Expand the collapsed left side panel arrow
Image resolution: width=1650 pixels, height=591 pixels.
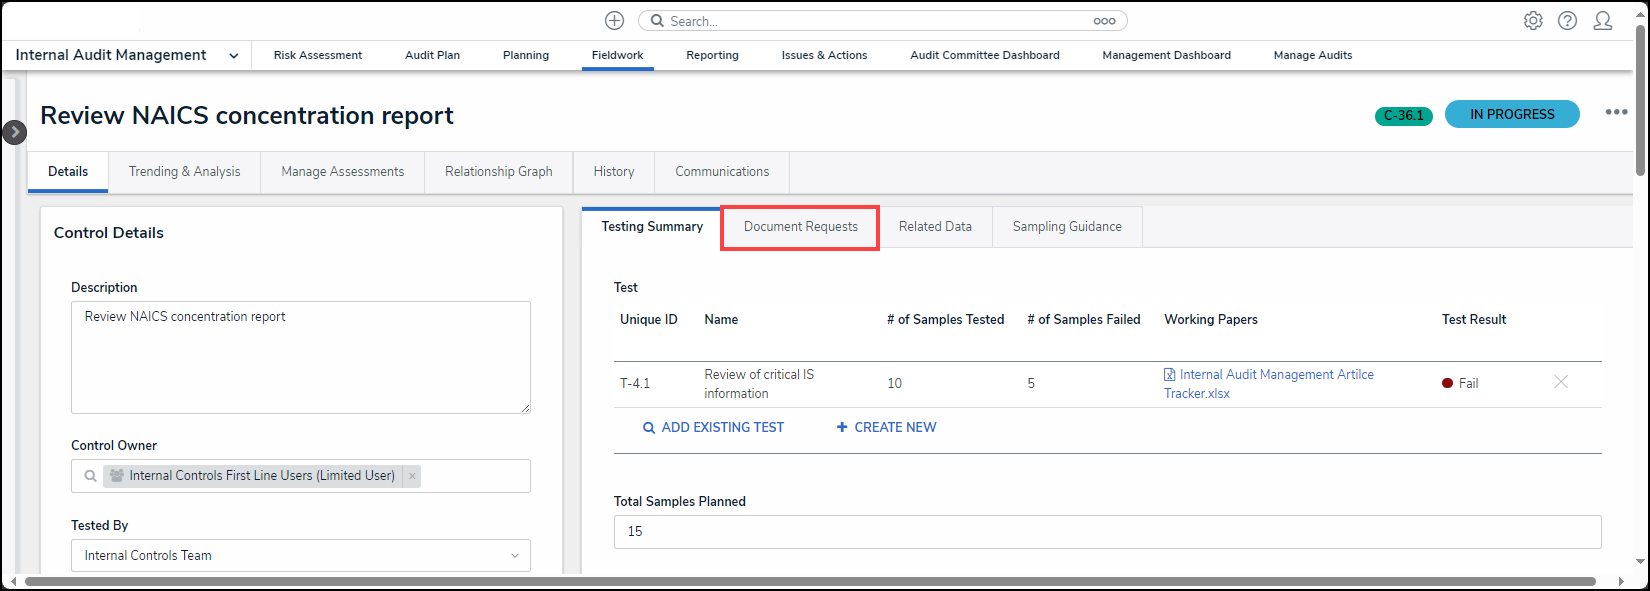pyautogui.click(x=14, y=132)
